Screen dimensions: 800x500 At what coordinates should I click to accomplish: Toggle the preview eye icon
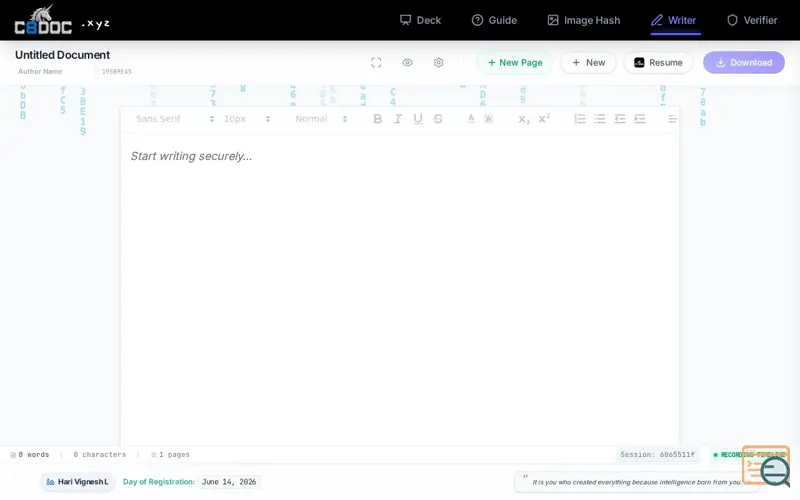click(x=407, y=63)
